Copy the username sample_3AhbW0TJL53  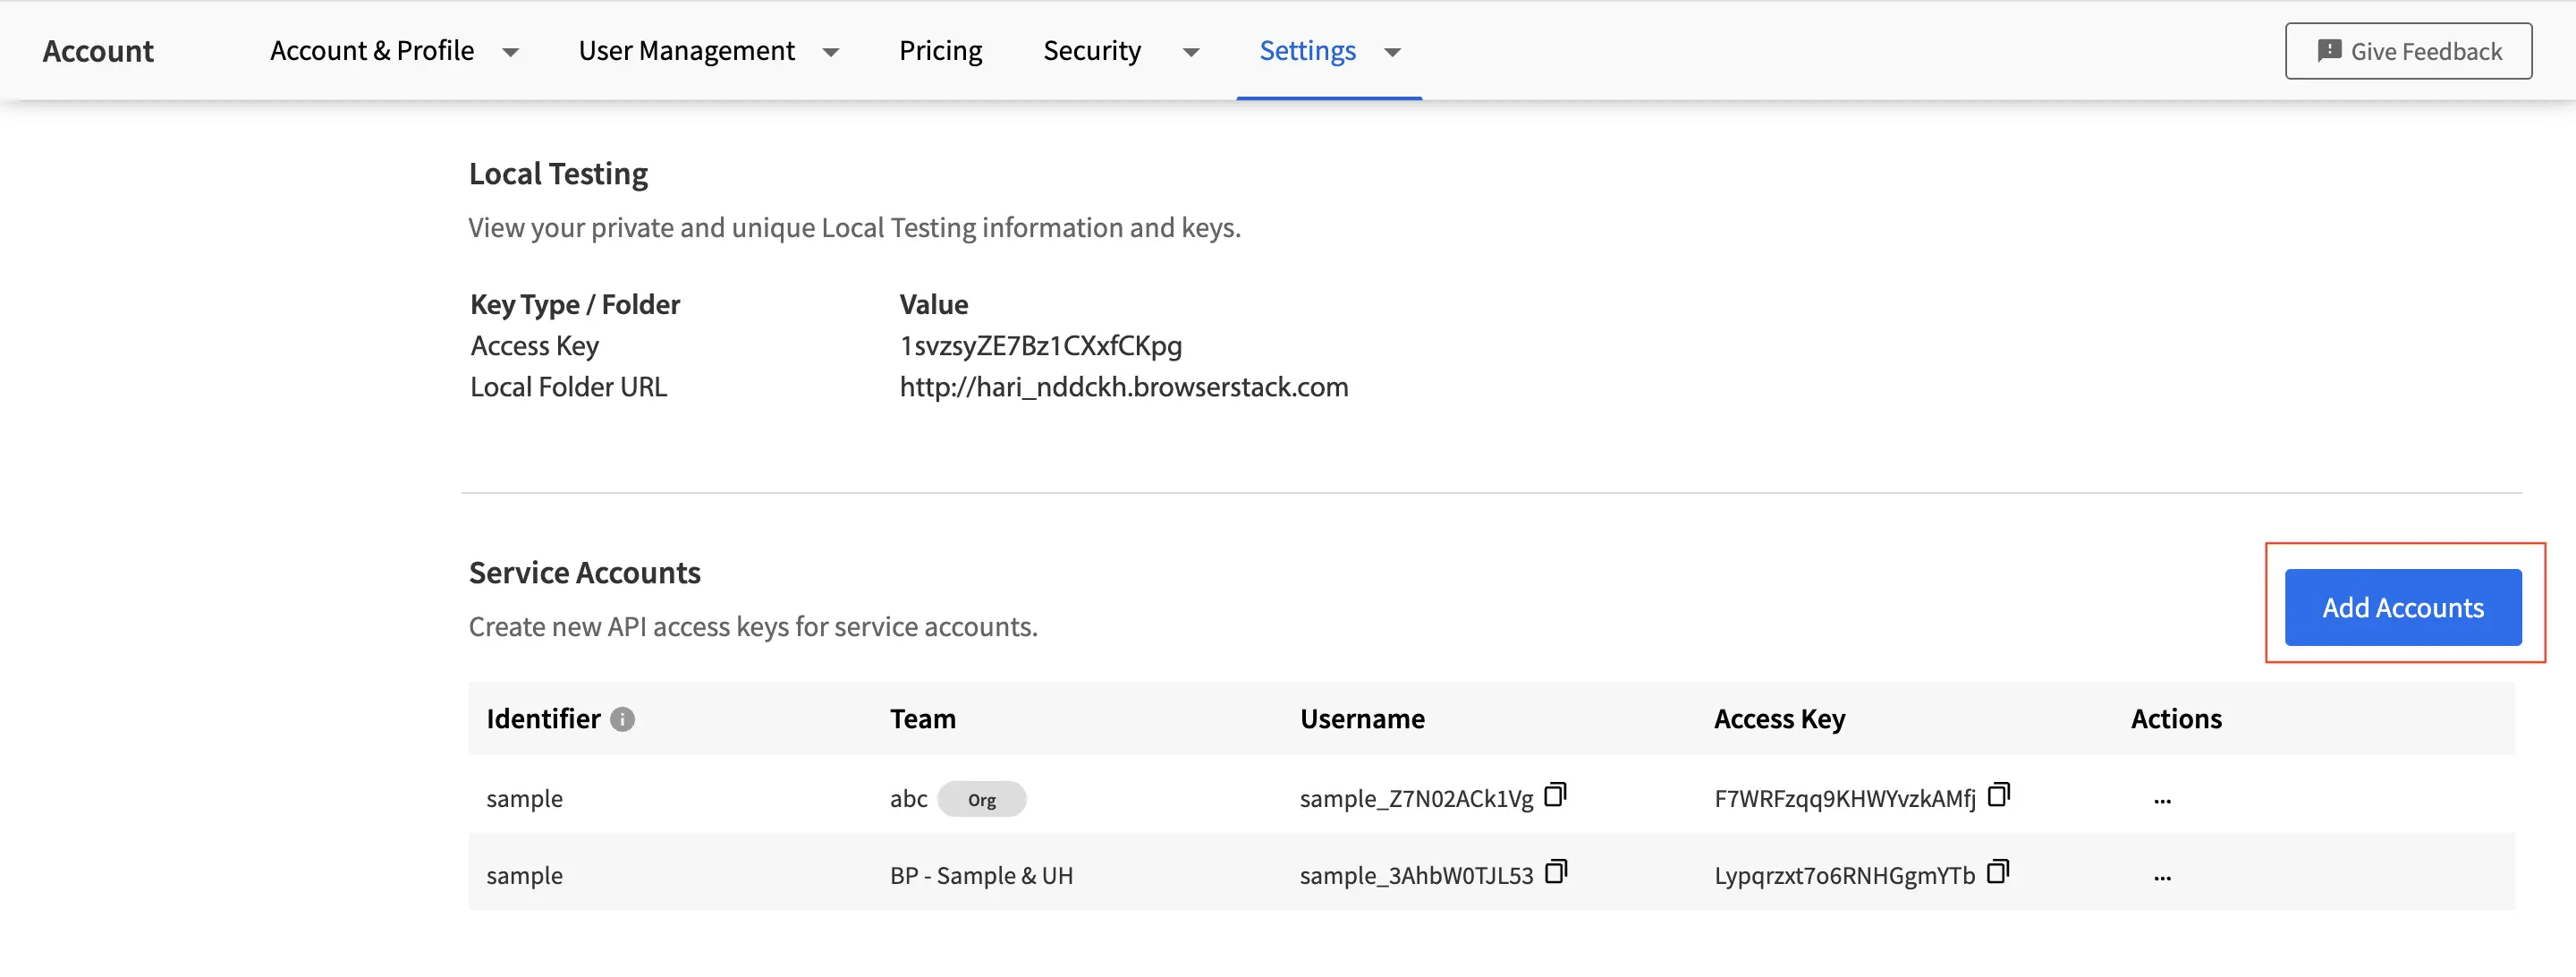(1556, 871)
